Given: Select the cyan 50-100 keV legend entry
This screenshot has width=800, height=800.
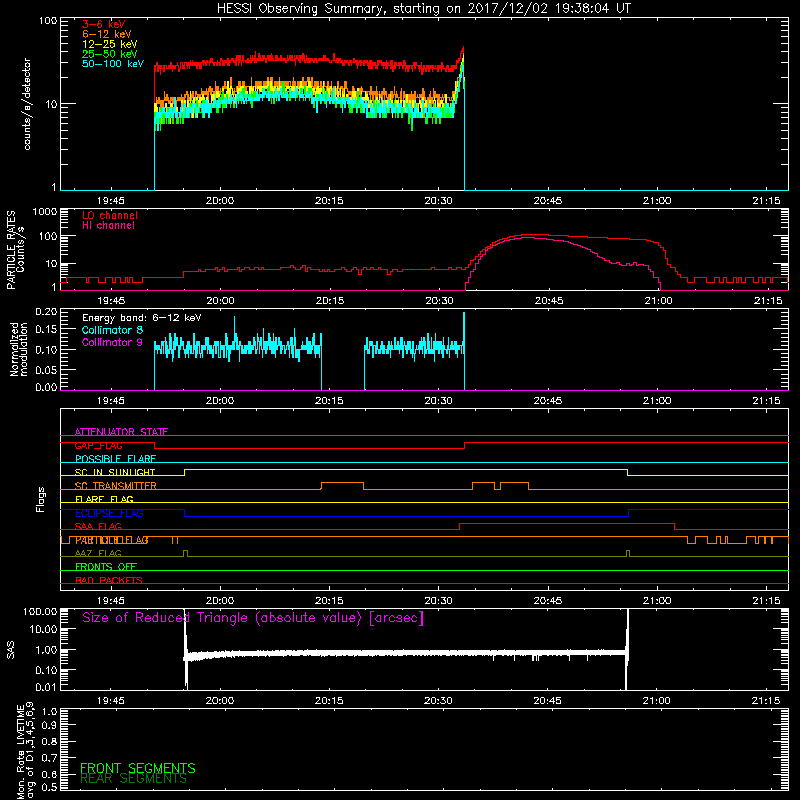Looking at the screenshot, I should [x=113, y=64].
